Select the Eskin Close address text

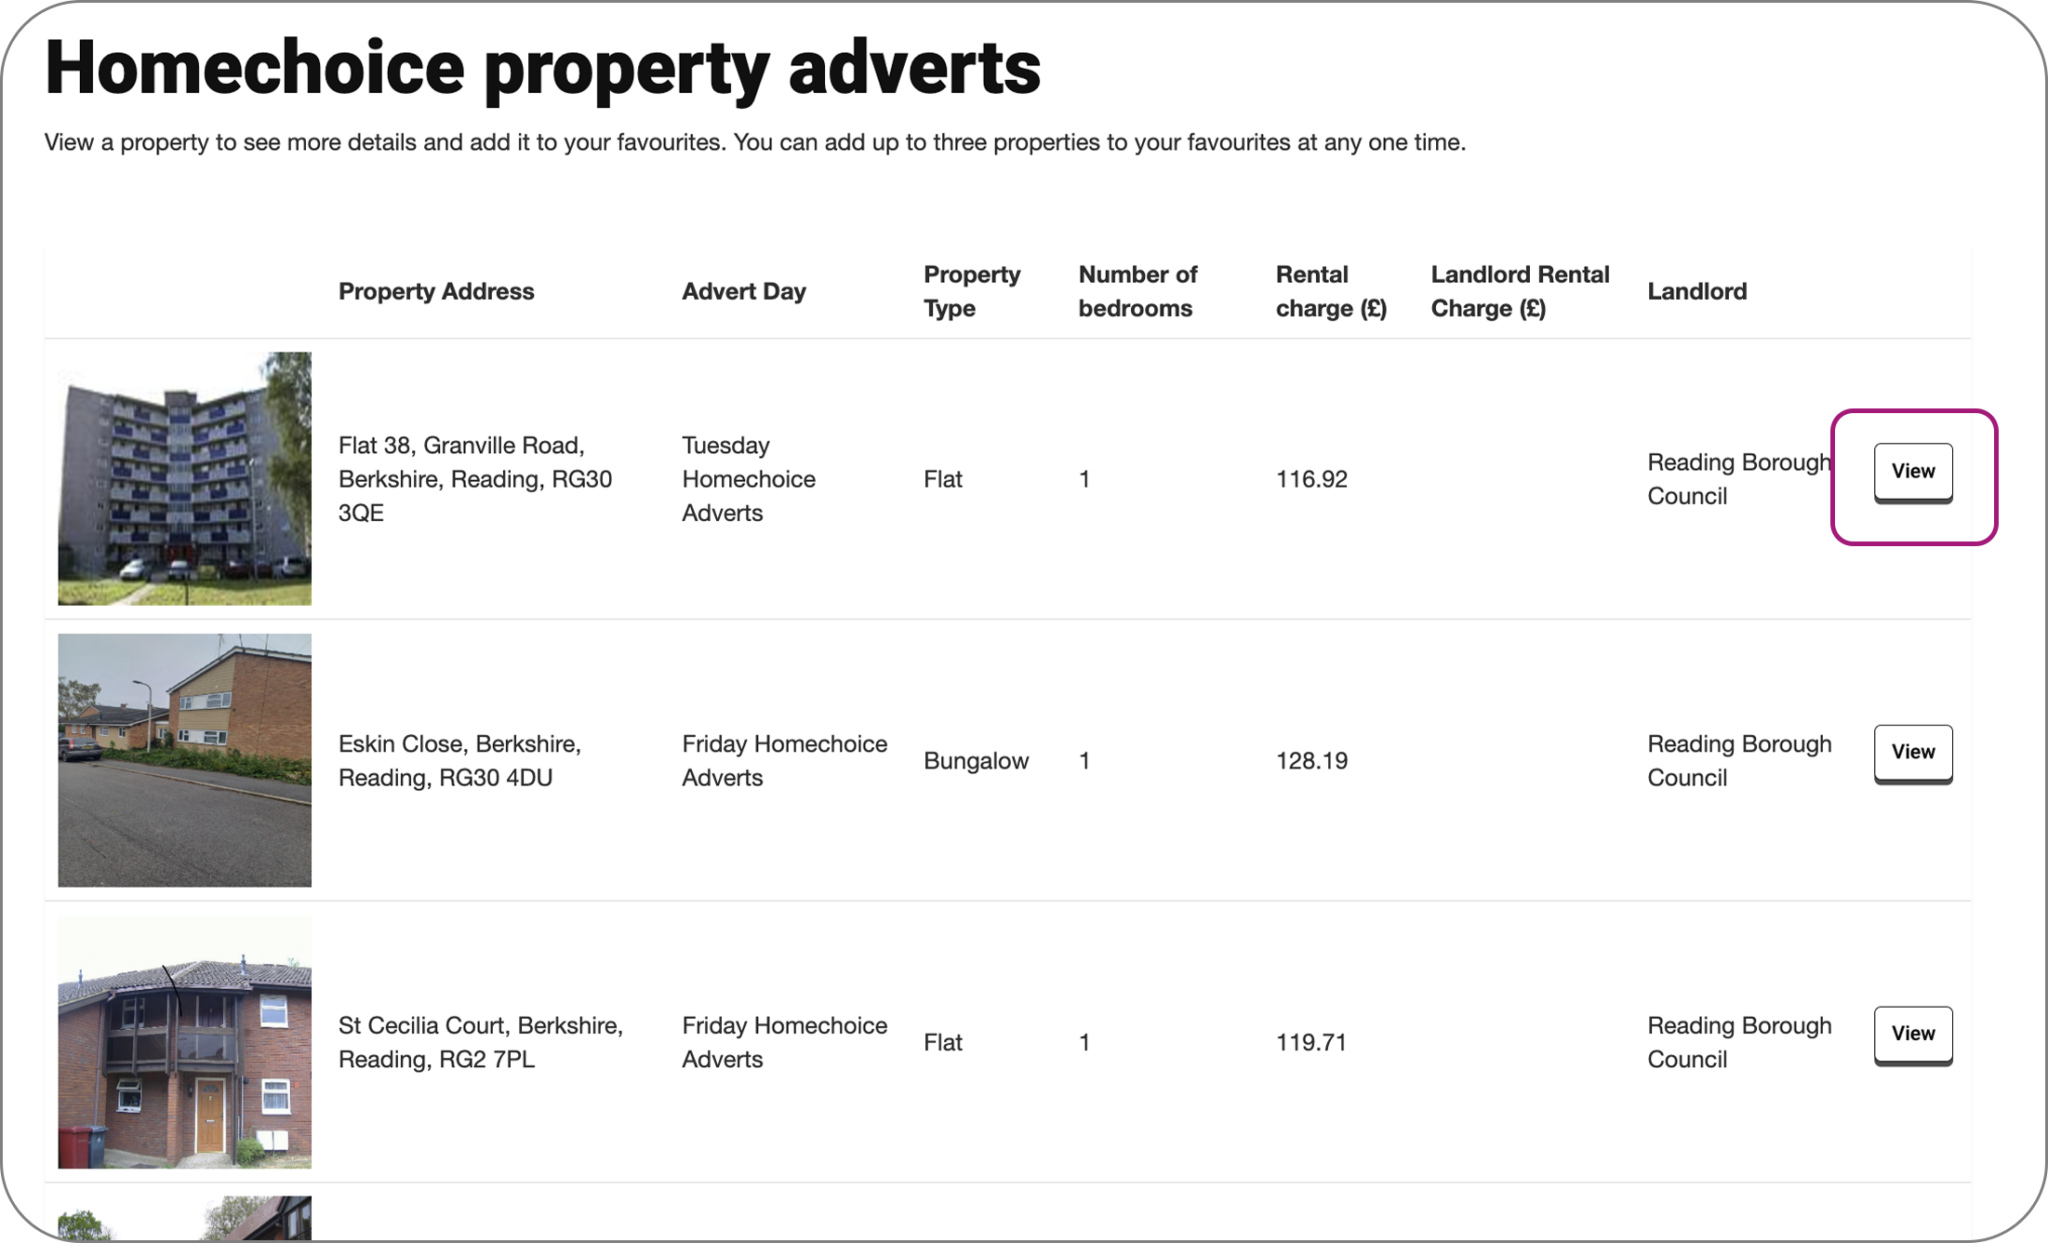[x=459, y=761]
